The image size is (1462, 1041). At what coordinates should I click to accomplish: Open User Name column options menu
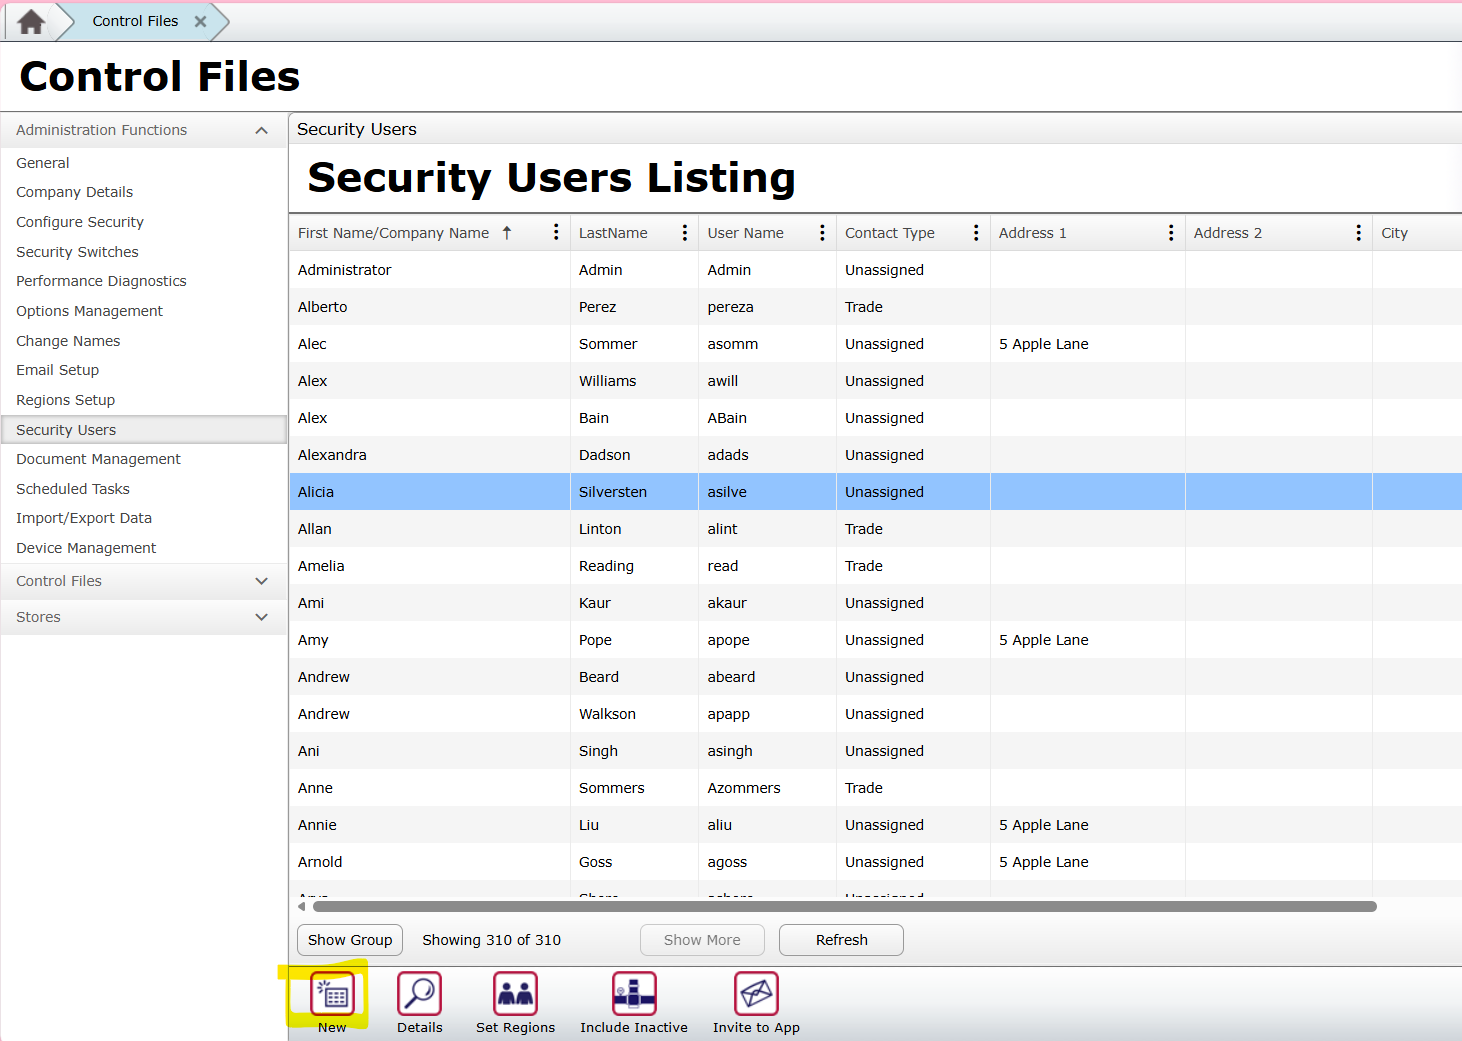[x=822, y=233]
